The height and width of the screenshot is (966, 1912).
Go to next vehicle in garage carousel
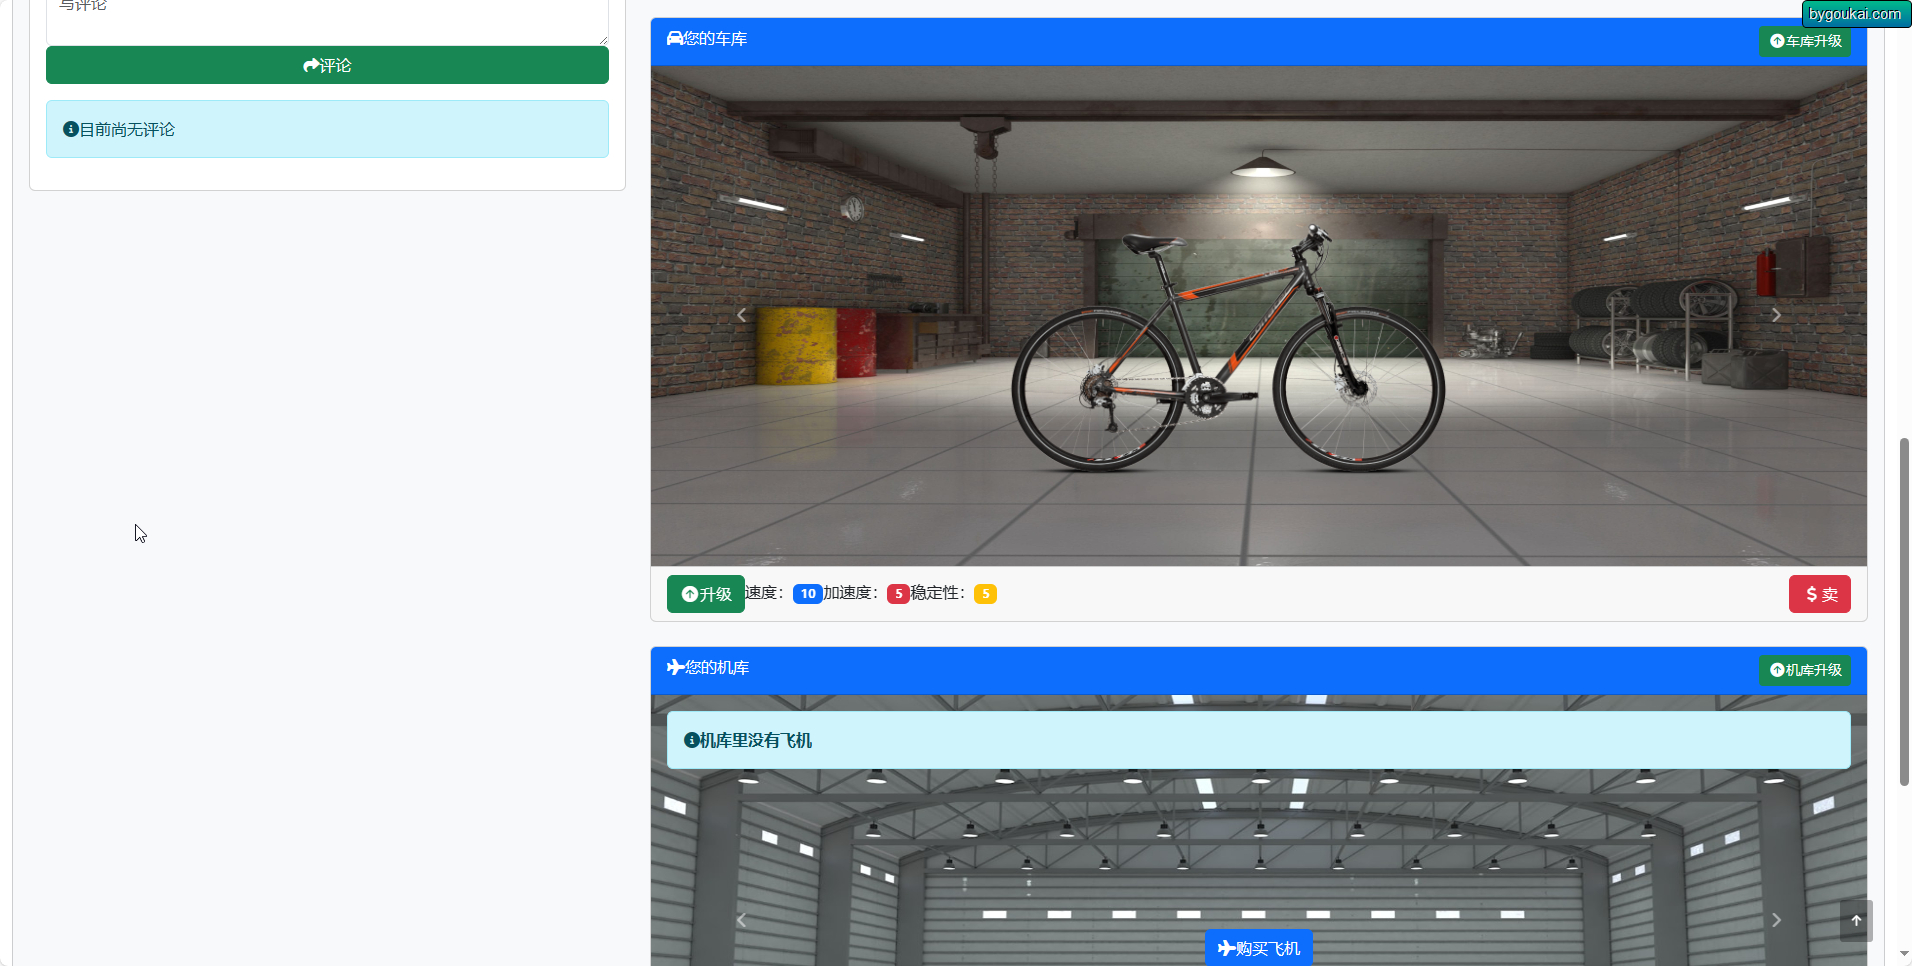(1776, 315)
